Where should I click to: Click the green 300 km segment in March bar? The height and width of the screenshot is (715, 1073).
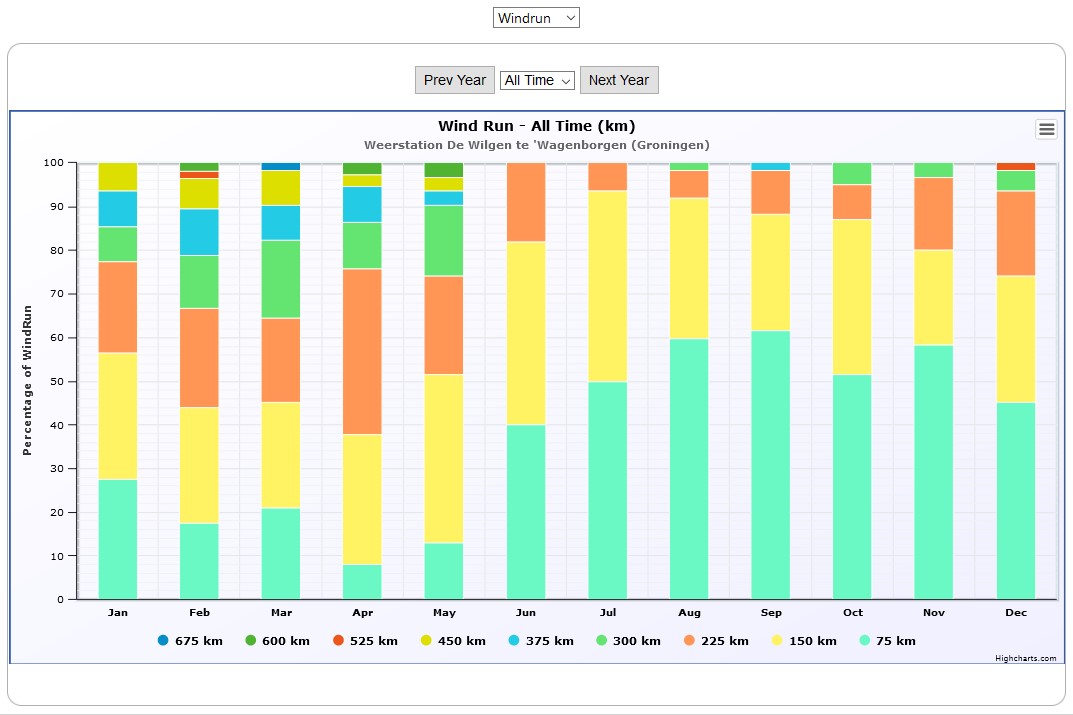click(x=281, y=279)
